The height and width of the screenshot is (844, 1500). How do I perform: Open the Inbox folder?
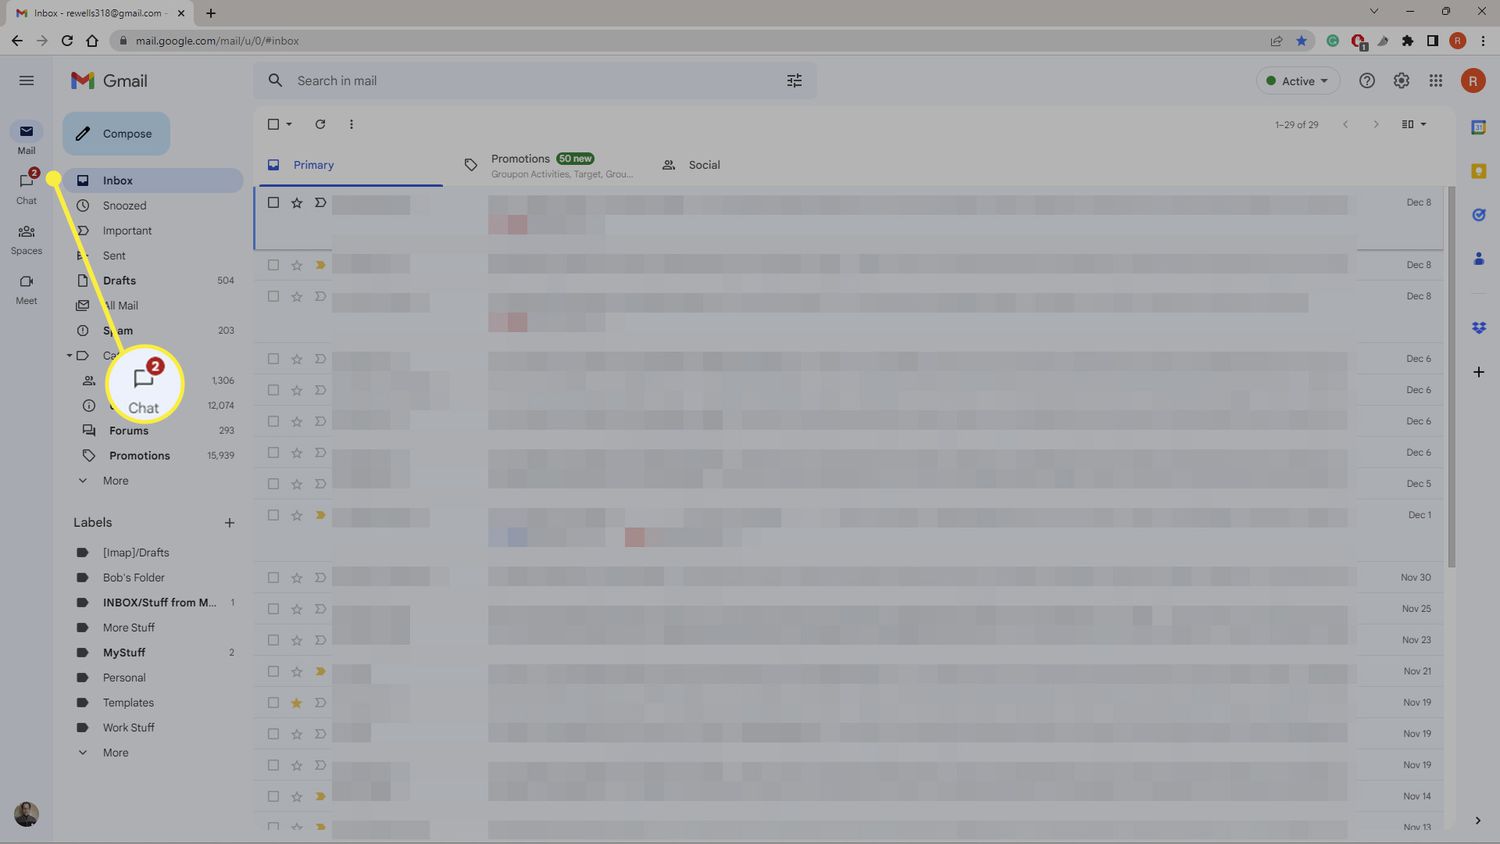pos(154,180)
